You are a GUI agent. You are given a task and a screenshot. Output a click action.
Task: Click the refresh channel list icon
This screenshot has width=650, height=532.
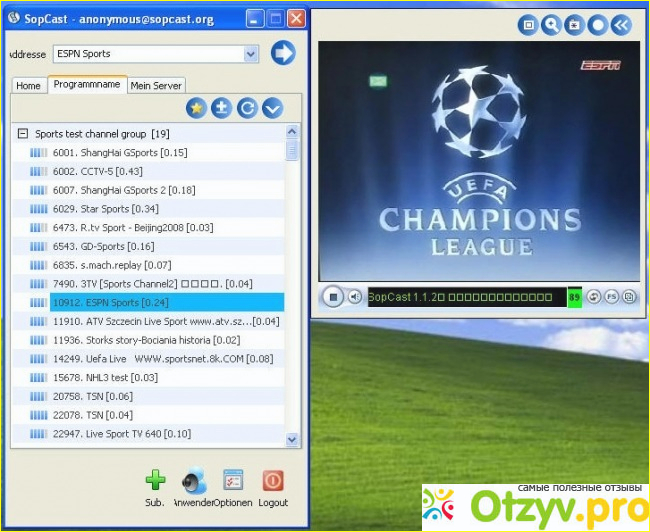tap(247, 108)
